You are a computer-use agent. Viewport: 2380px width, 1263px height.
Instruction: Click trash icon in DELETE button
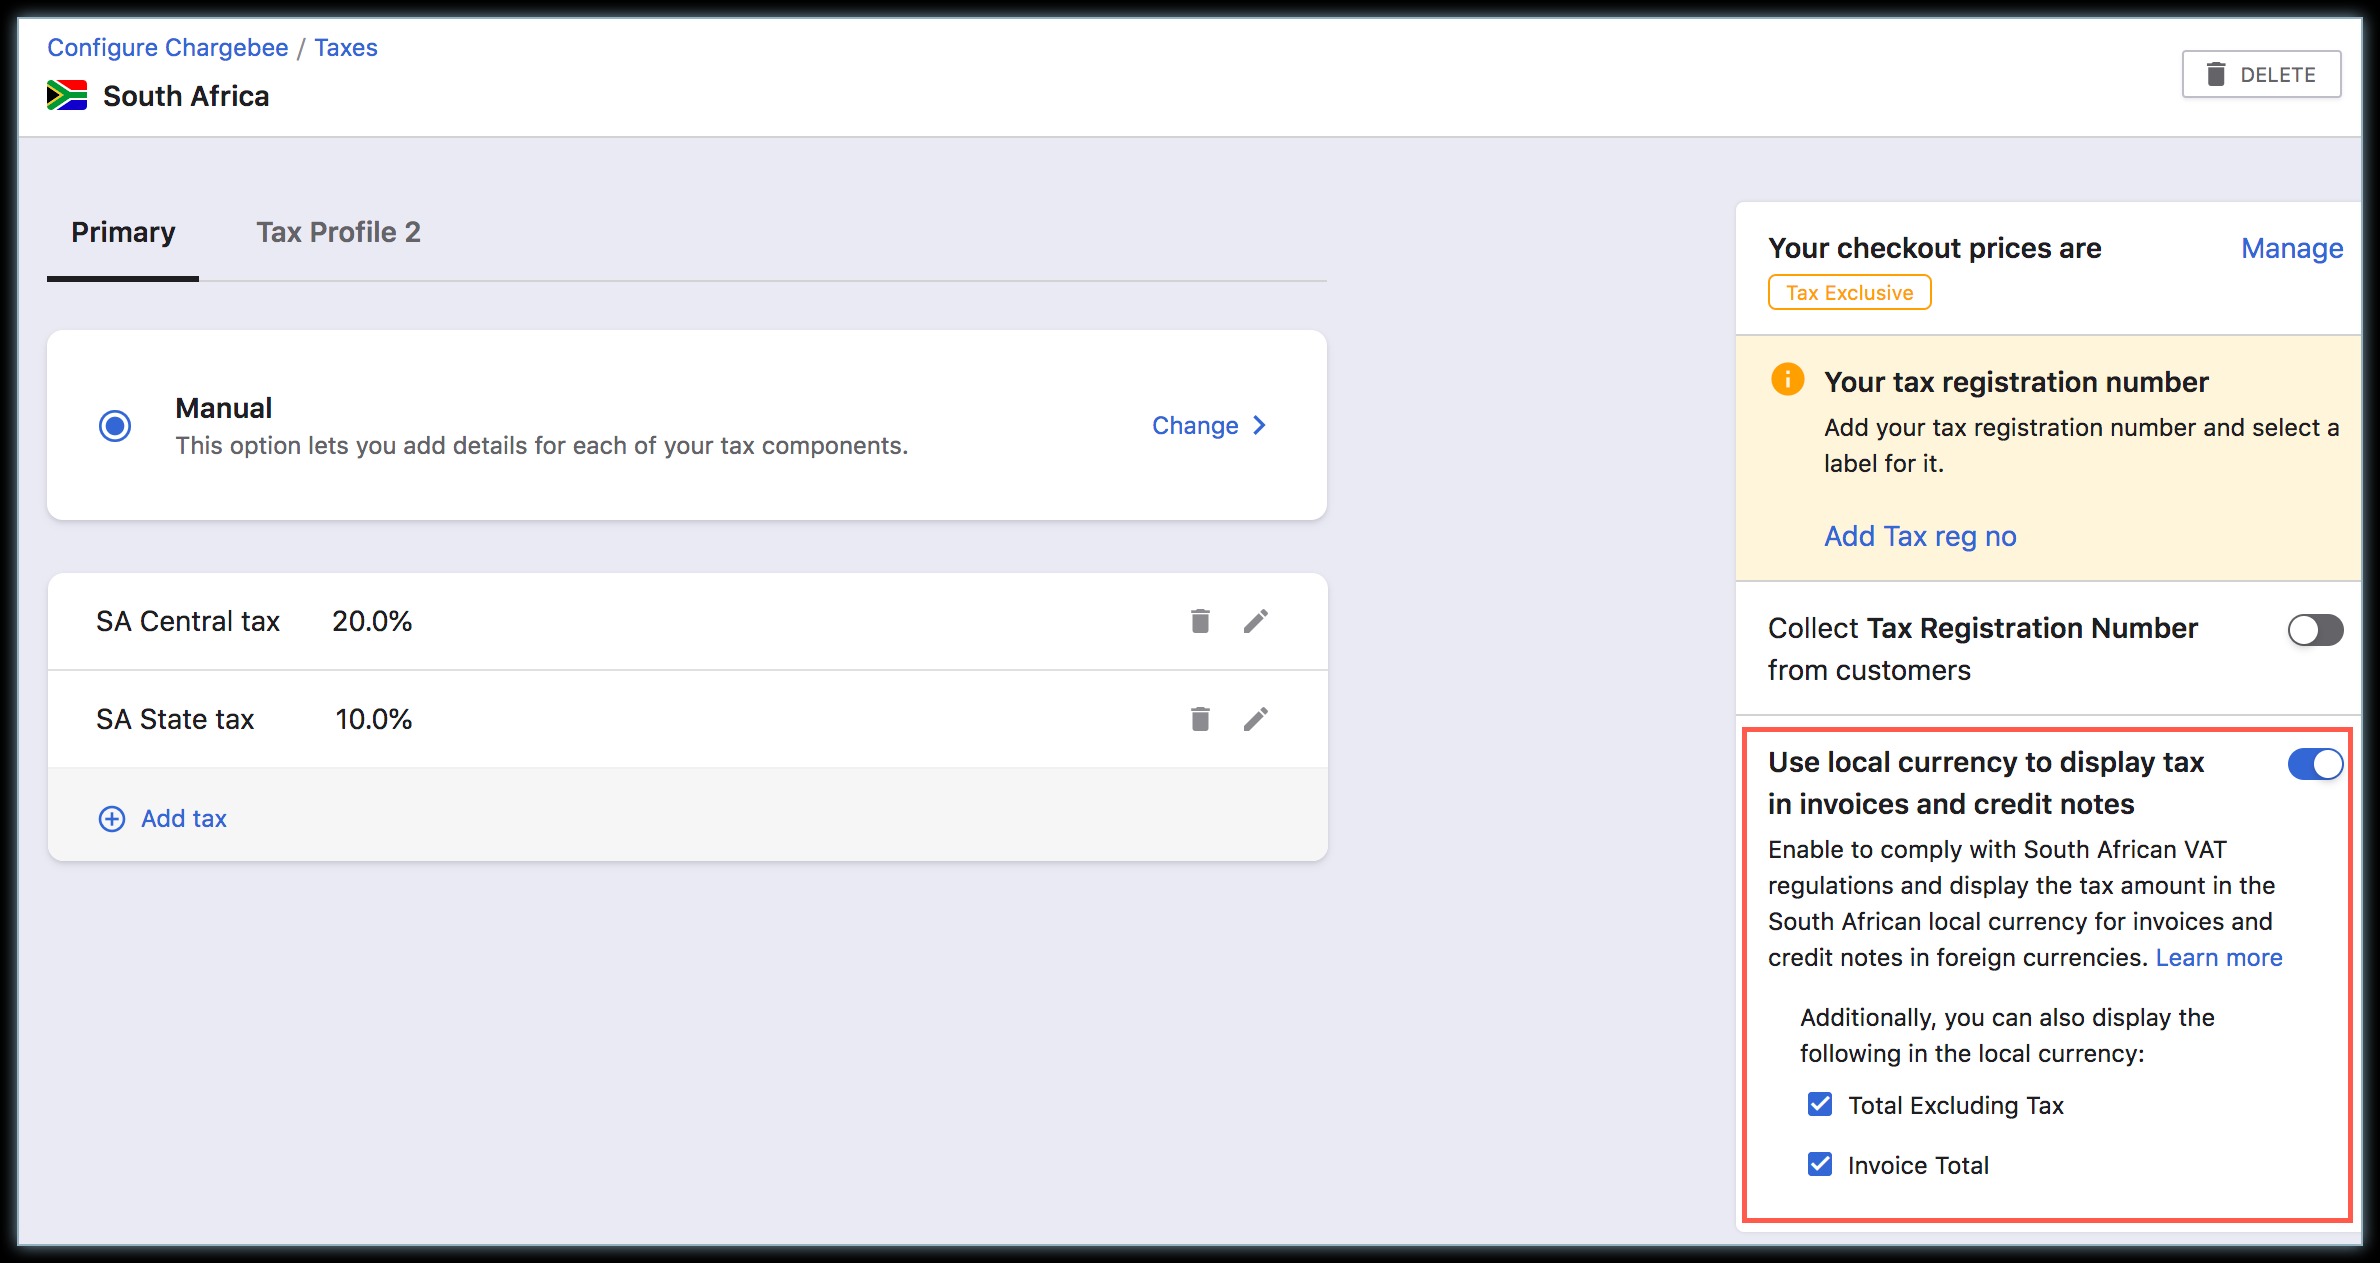click(x=2216, y=74)
